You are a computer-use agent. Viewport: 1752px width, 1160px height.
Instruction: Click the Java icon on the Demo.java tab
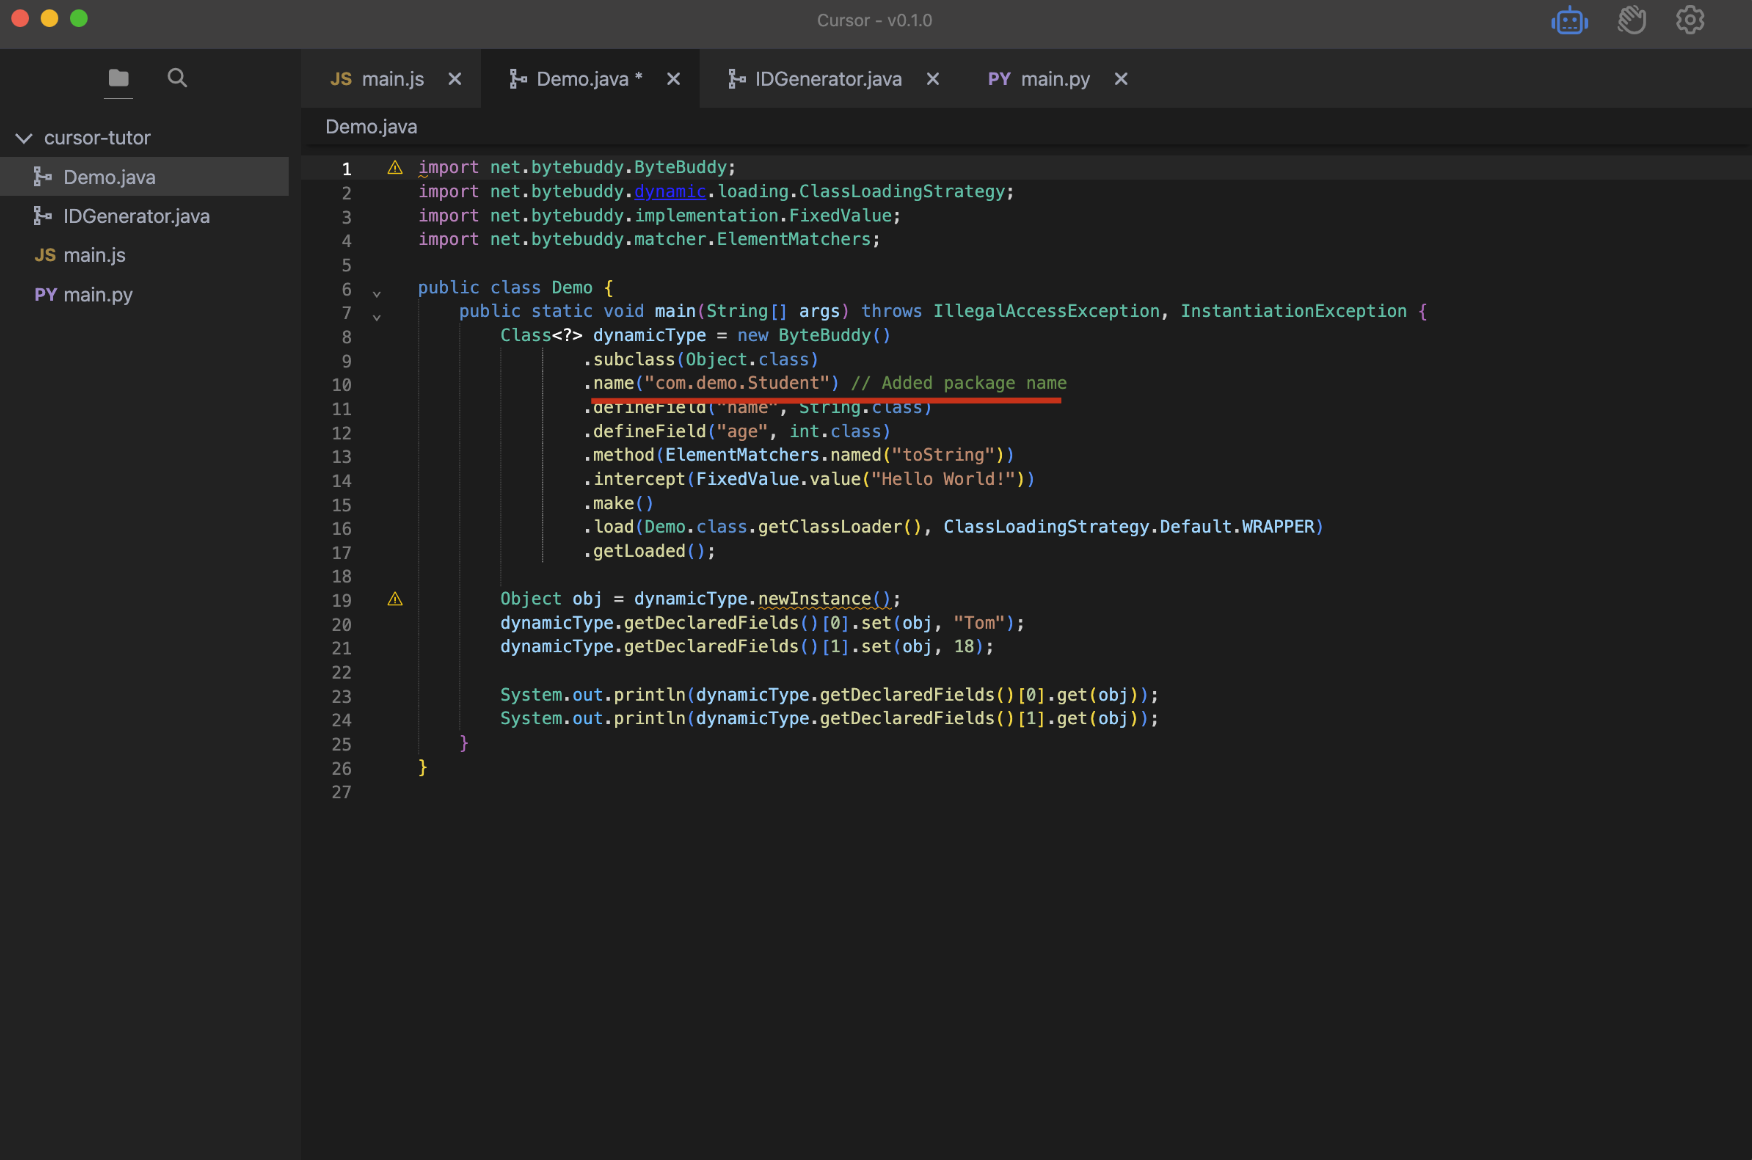click(x=518, y=79)
